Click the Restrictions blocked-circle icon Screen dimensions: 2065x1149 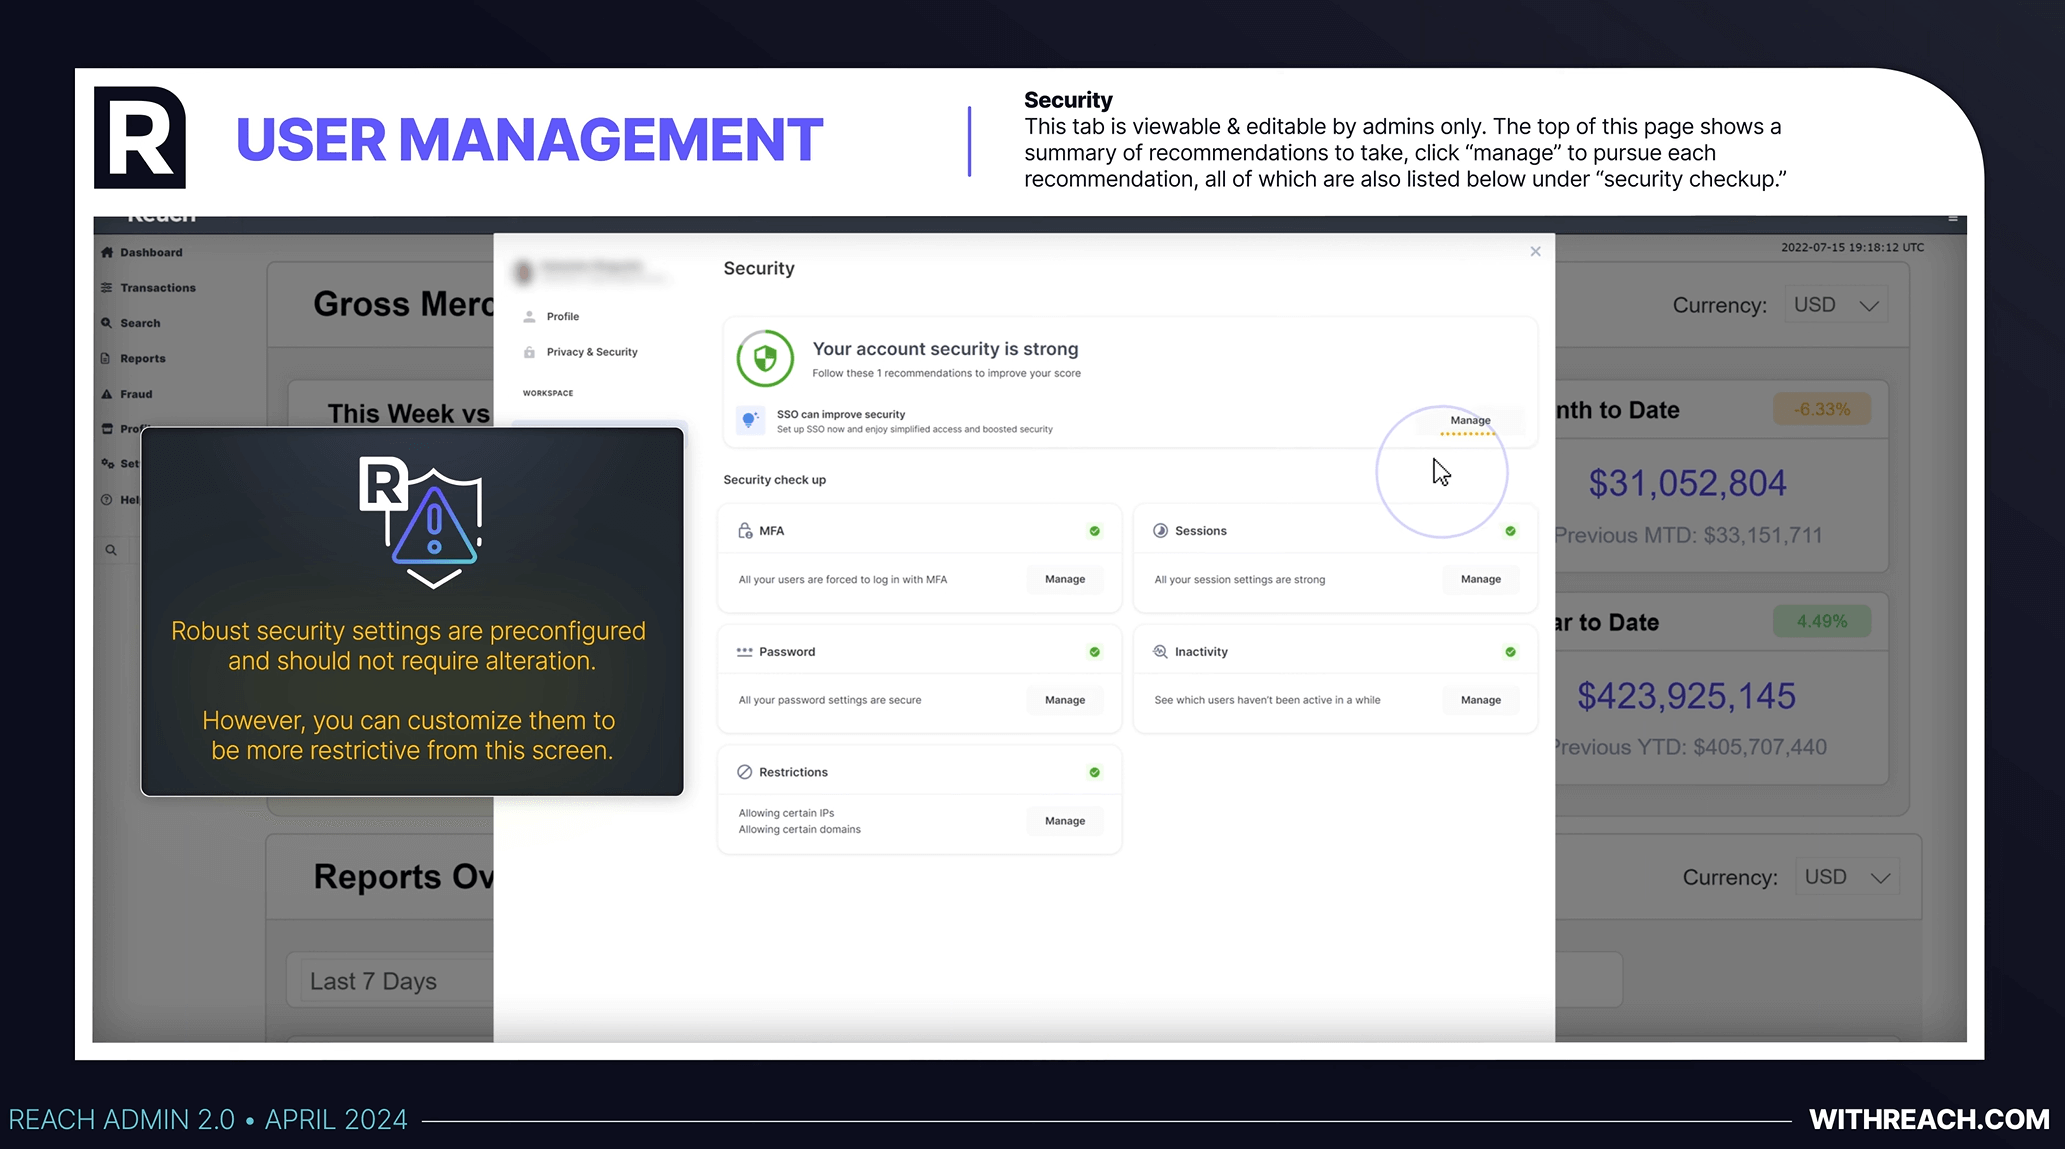(x=744, y=772)
